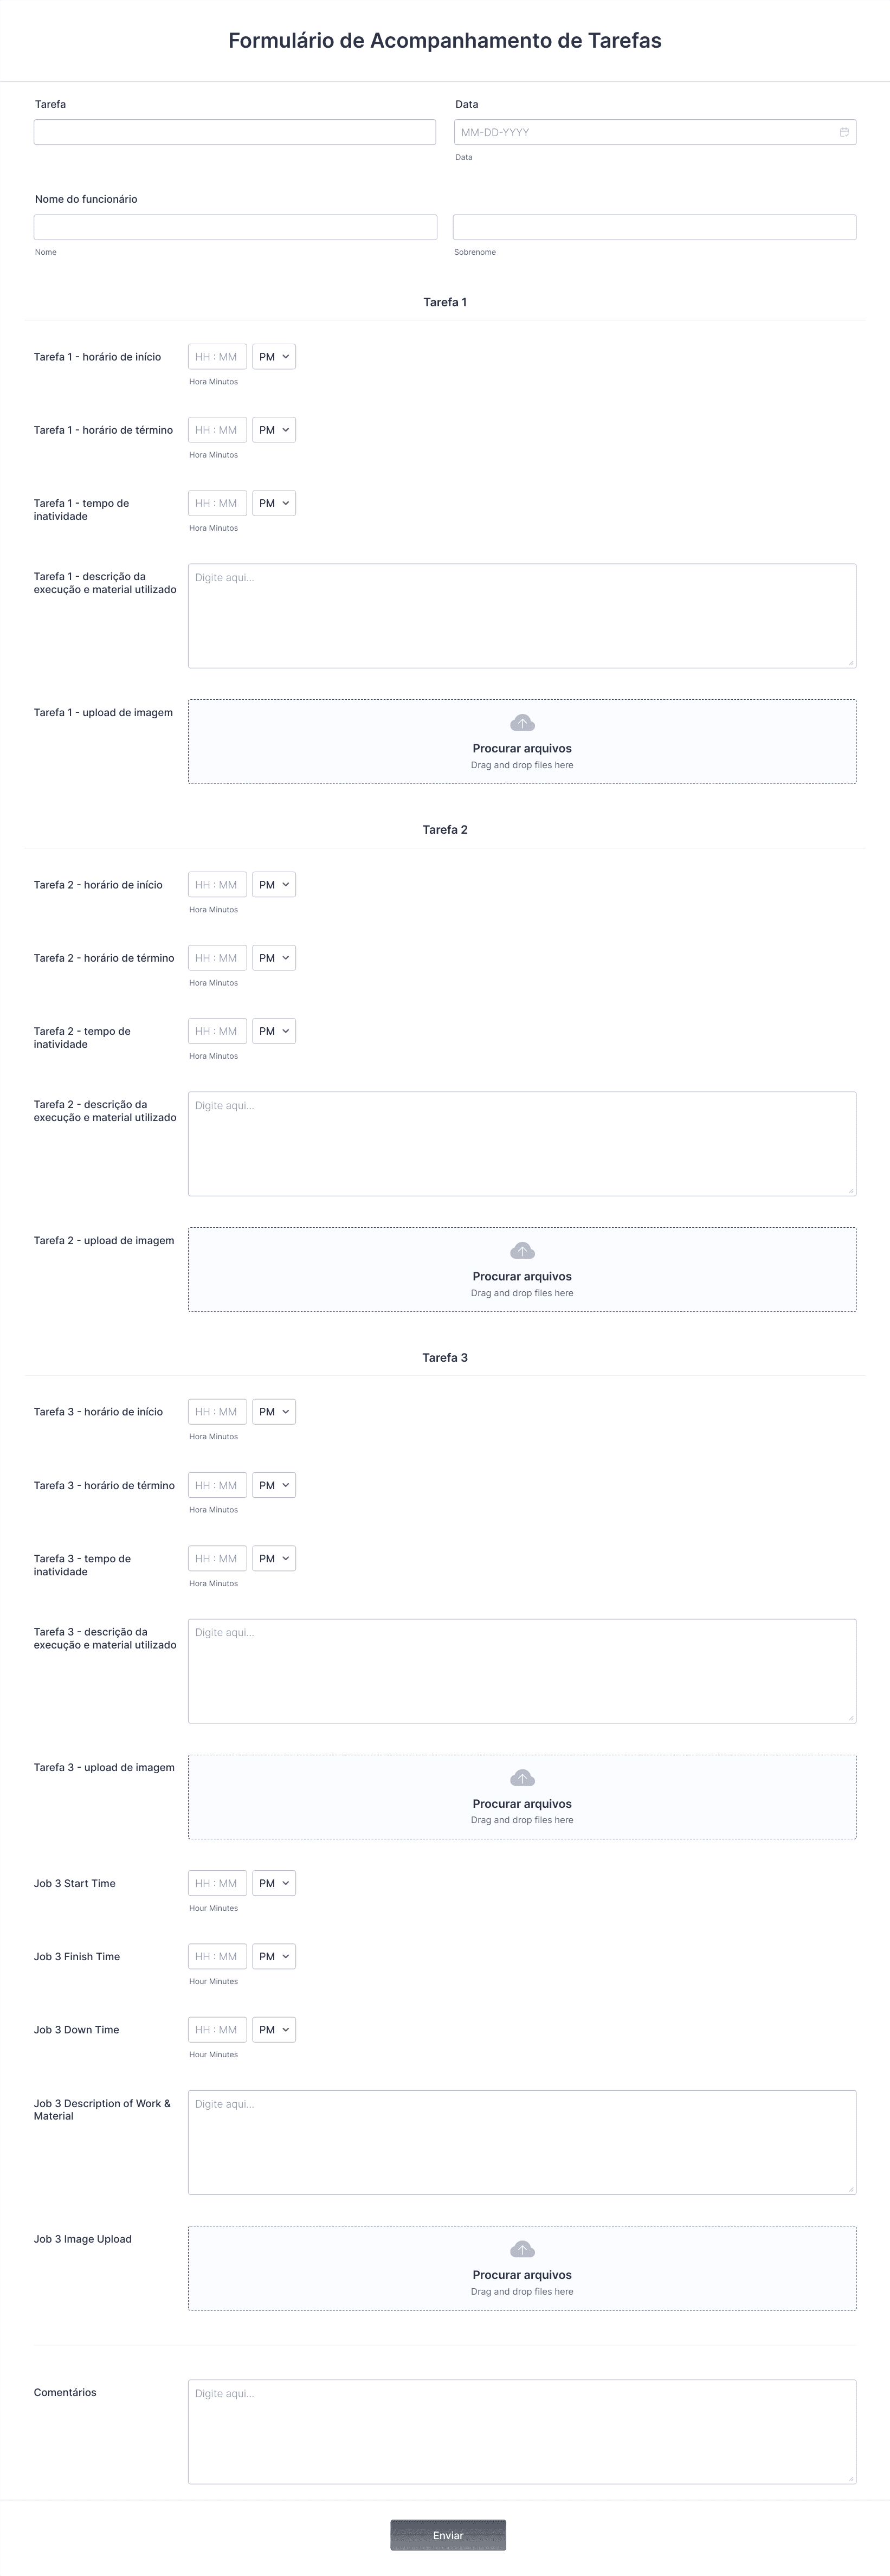
Task: Click Procurar arquivos under Tarefa 1 upload
Action: pos(522,748)
